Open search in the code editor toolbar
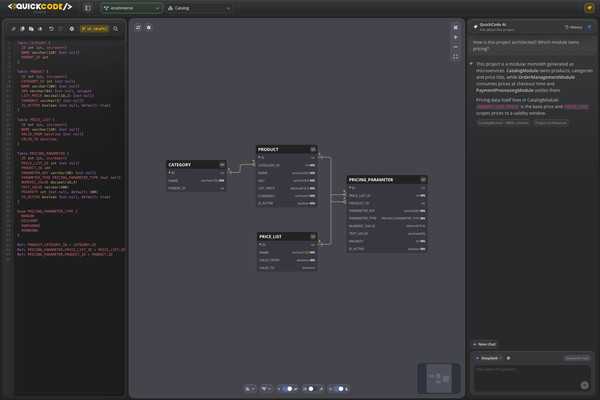The width and height of the screenshot is (600, 400). click(116, 29)
